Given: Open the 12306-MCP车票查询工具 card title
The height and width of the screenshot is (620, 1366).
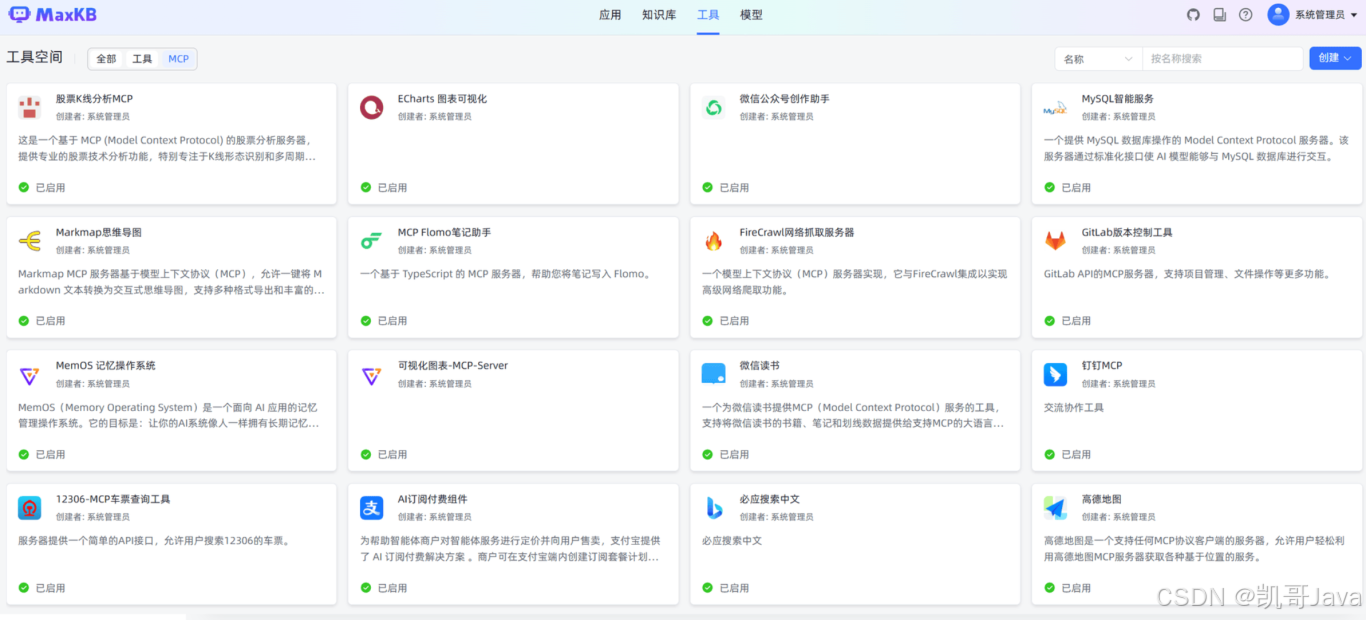Looking at the screenshot, I should pos(113,500).
